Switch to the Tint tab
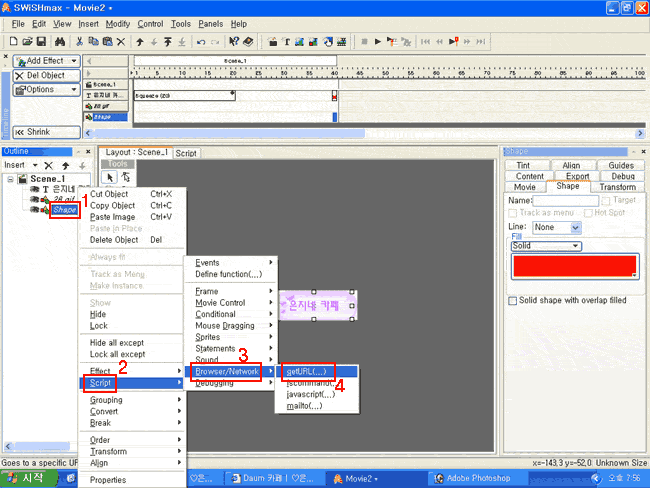 pyautogui.click(x=523, y=165)
